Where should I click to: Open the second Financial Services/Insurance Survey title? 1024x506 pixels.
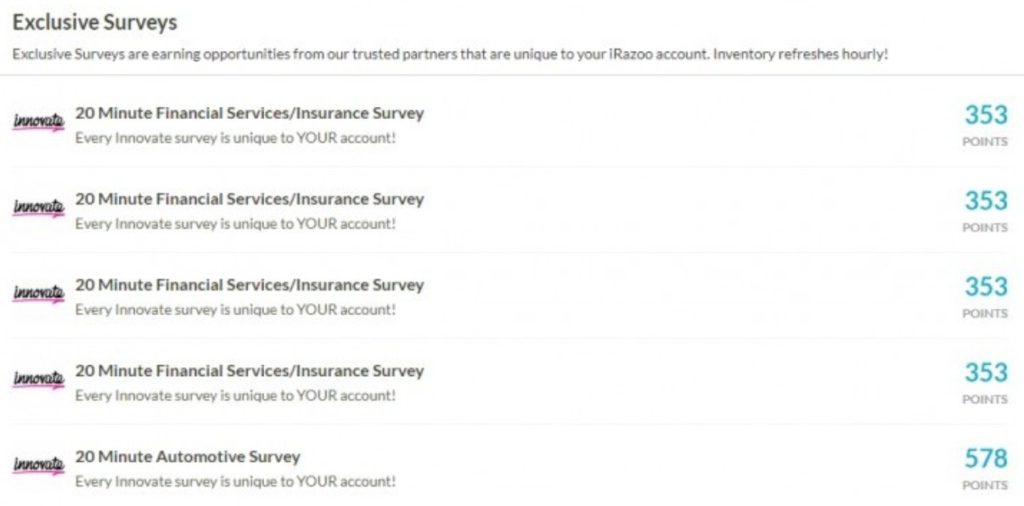click(249, 199)
